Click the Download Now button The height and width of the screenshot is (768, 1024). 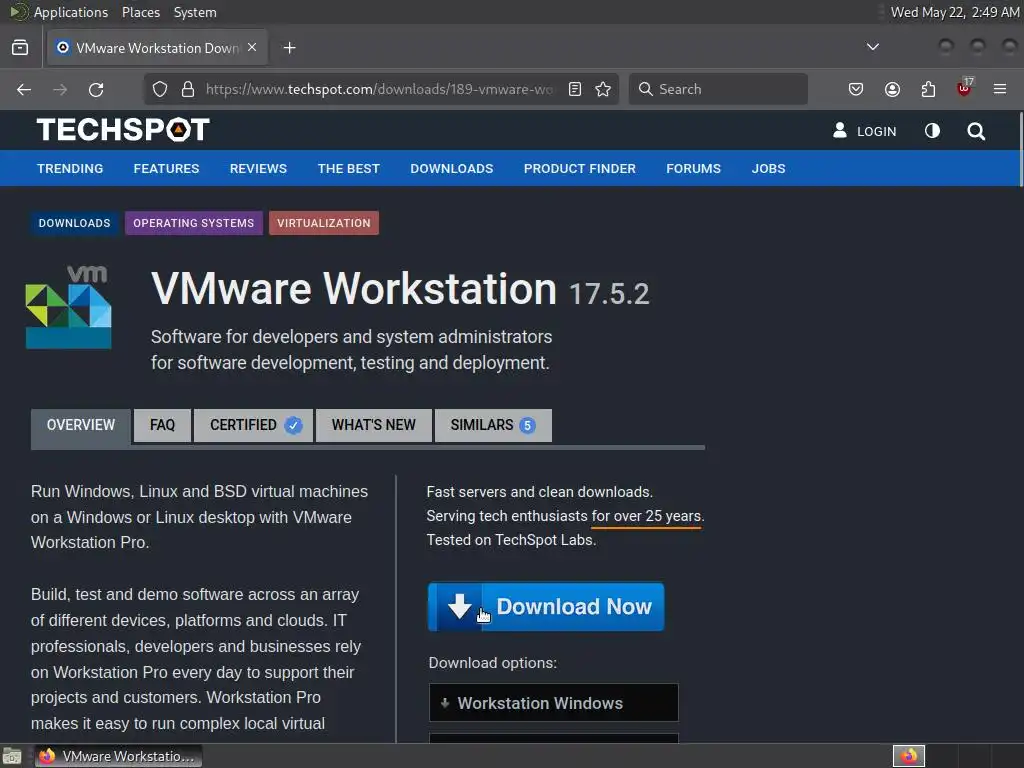click(546, 607)
